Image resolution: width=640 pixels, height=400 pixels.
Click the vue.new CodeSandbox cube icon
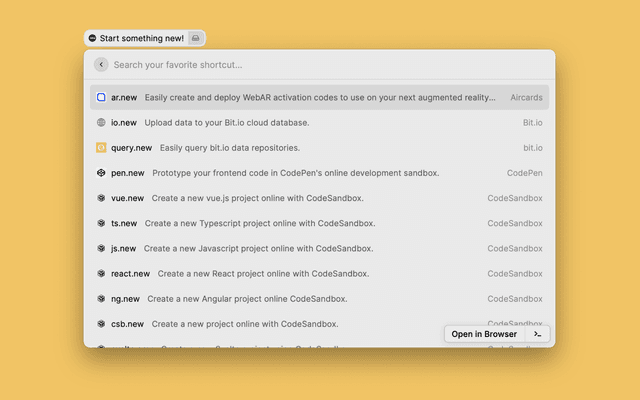pos(101,198)
